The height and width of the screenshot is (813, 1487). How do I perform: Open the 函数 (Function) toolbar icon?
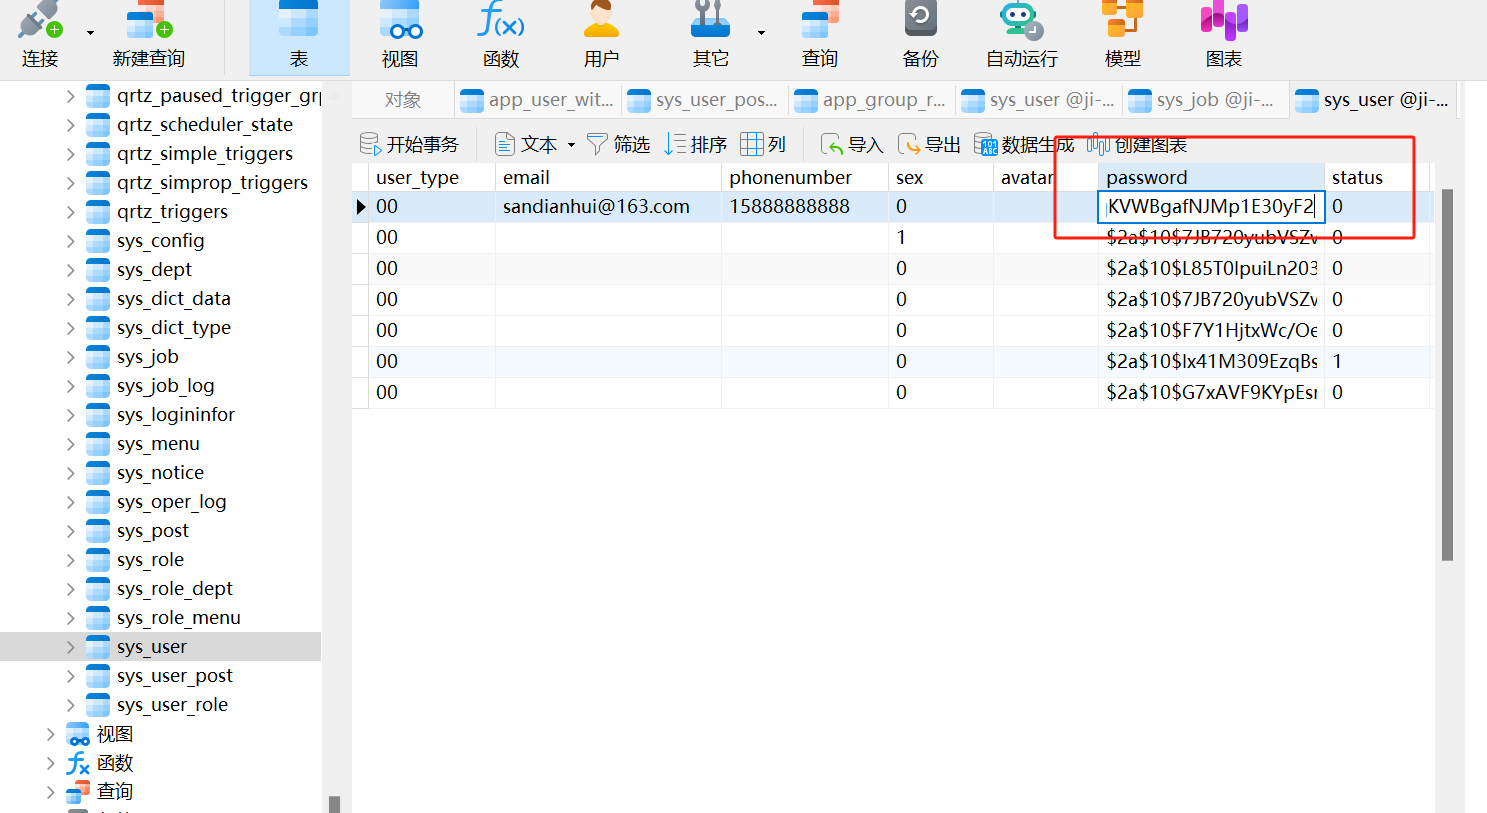500,36
